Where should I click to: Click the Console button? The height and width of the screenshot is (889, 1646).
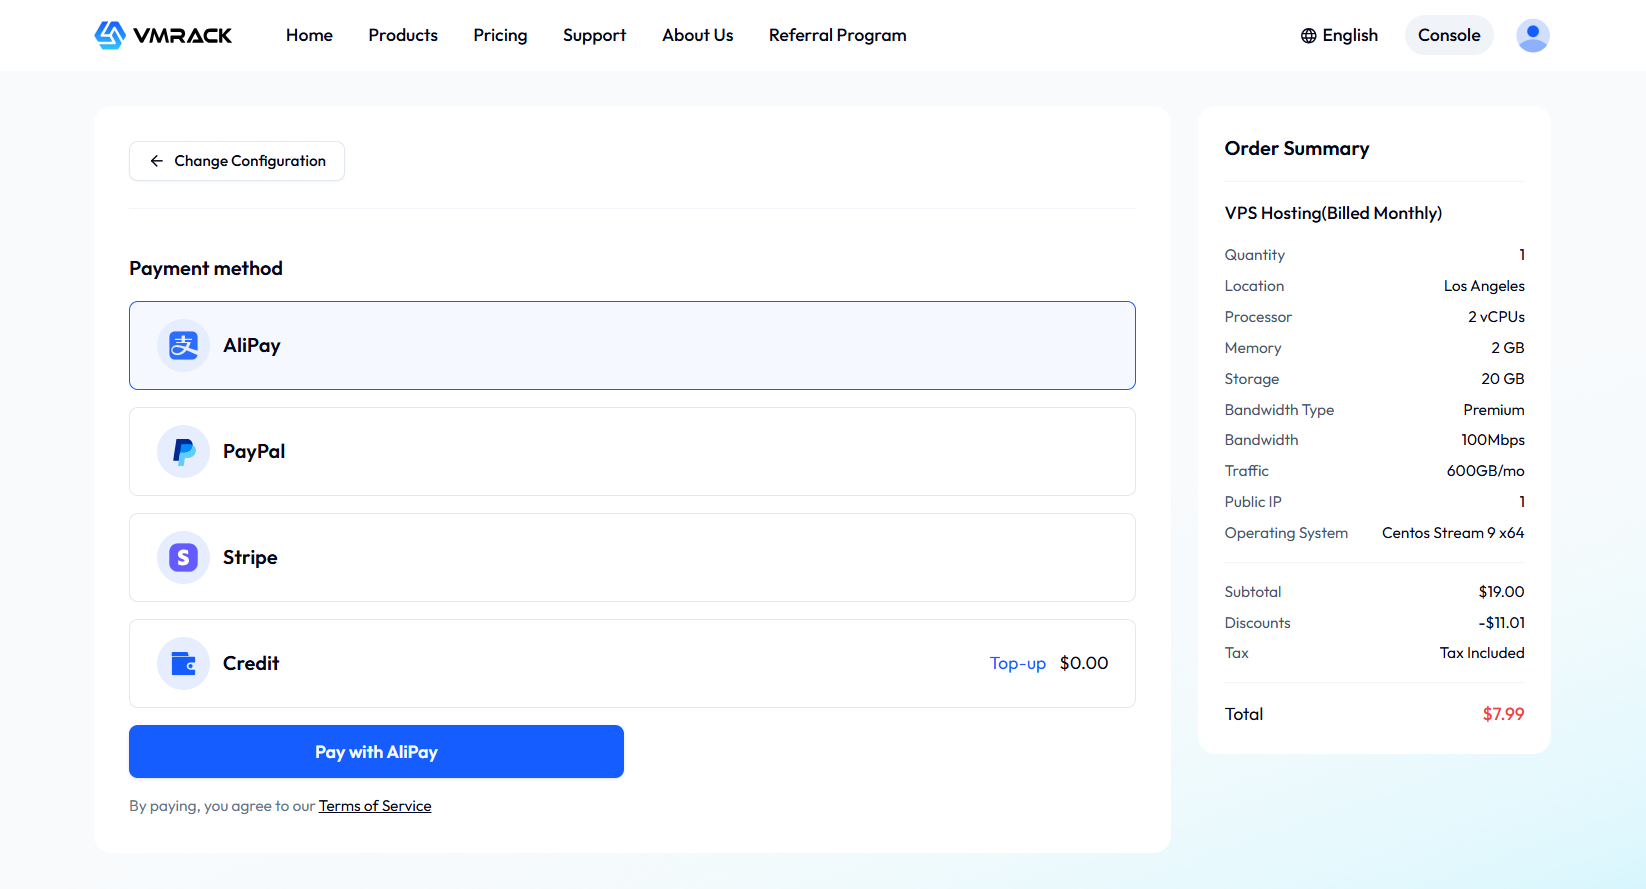(1449, 35)
